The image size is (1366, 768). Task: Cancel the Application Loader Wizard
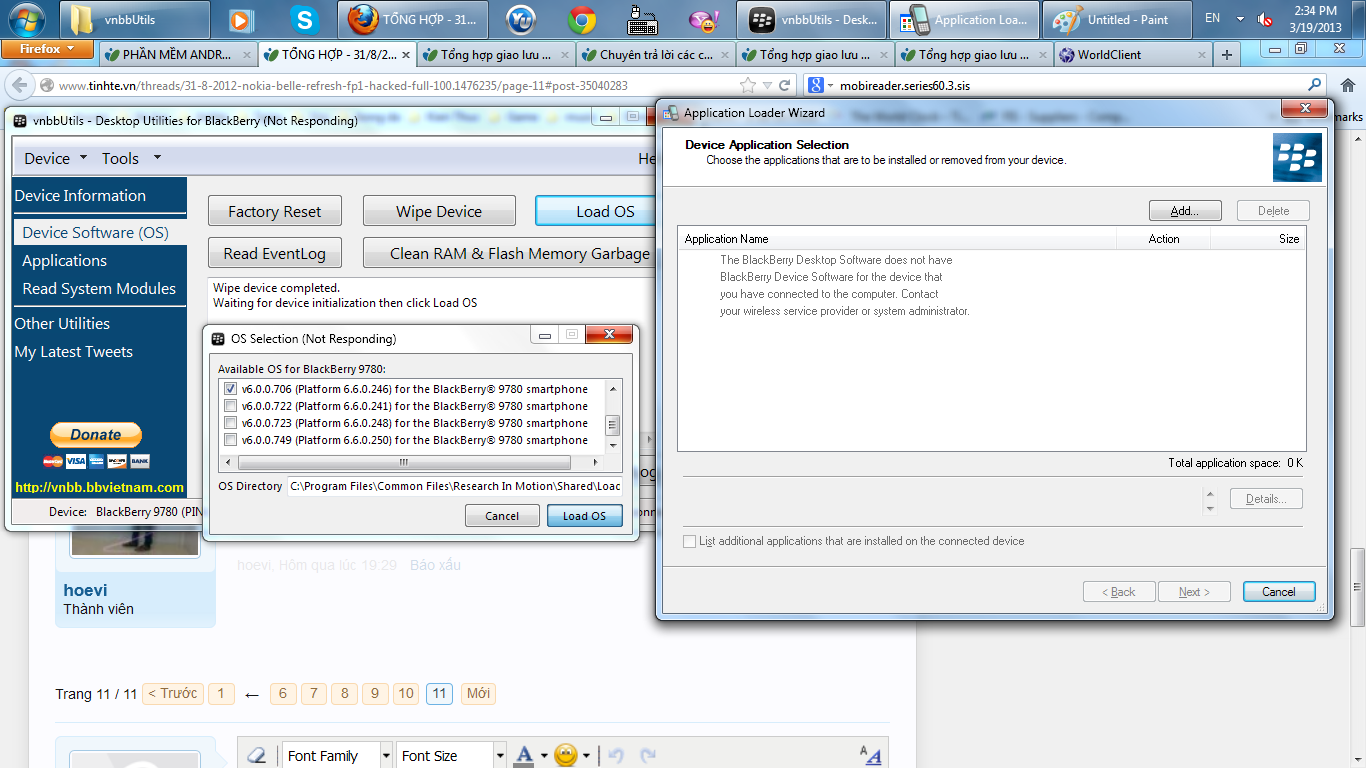(1279, 592)
